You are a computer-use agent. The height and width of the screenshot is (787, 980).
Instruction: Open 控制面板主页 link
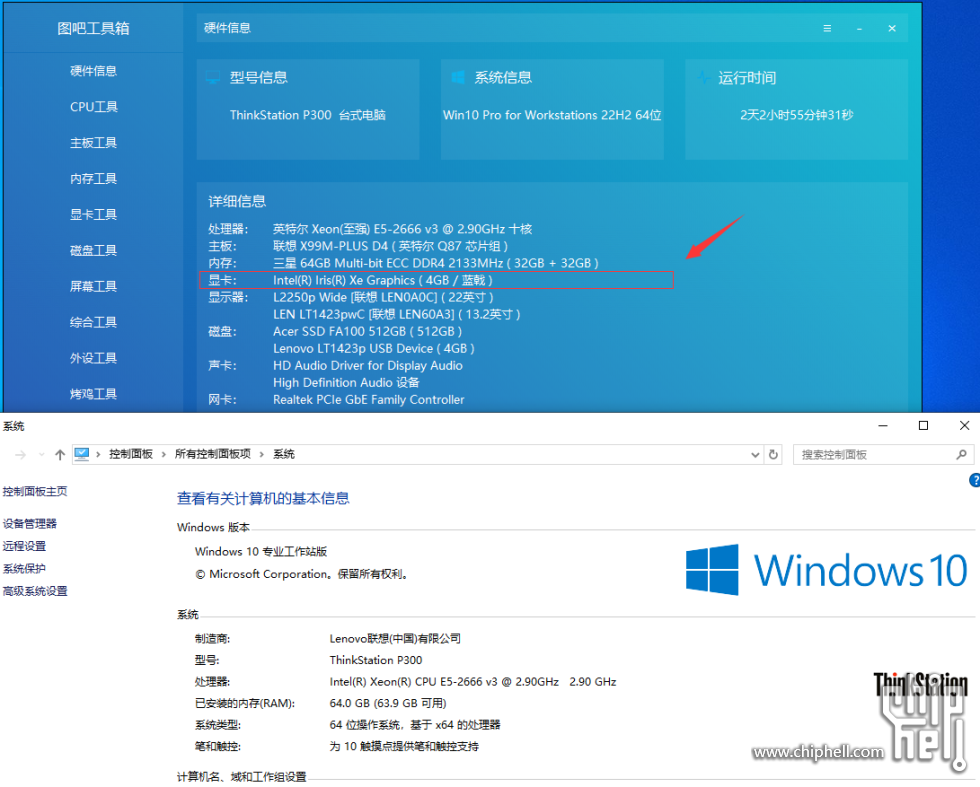35,491
